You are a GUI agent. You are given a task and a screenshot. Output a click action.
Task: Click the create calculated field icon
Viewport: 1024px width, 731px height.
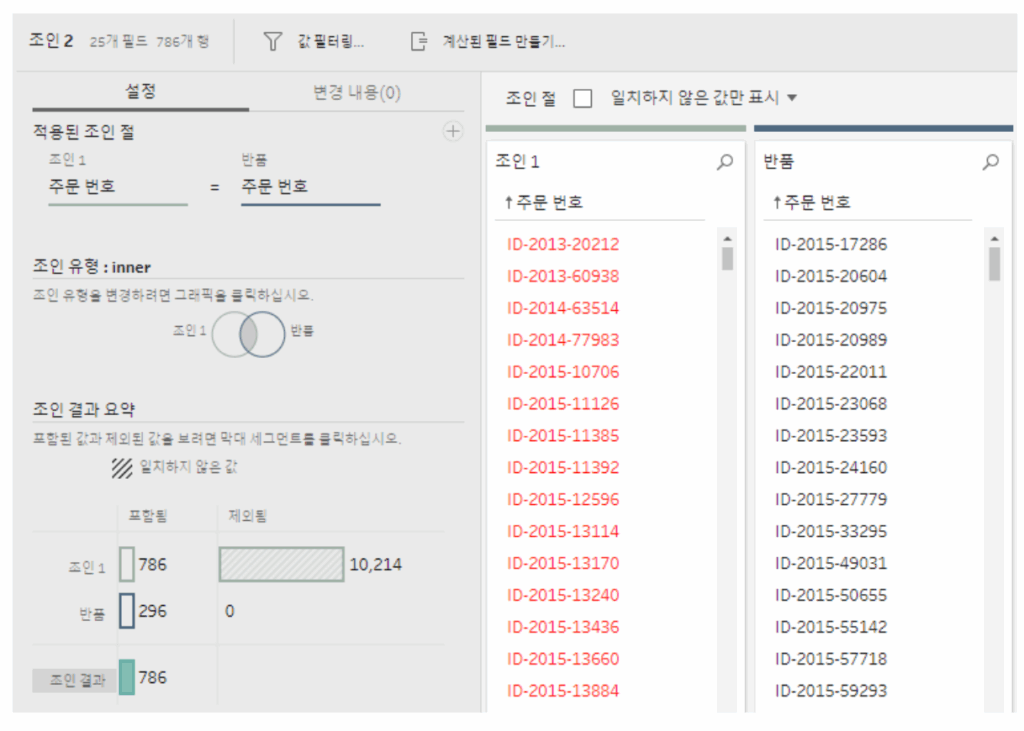click(x=418, y=41)
